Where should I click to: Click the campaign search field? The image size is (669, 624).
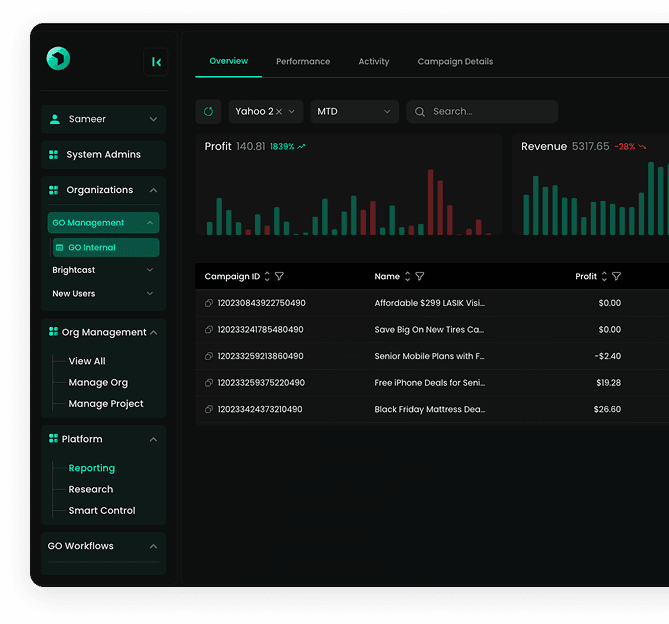pos(490,112)
